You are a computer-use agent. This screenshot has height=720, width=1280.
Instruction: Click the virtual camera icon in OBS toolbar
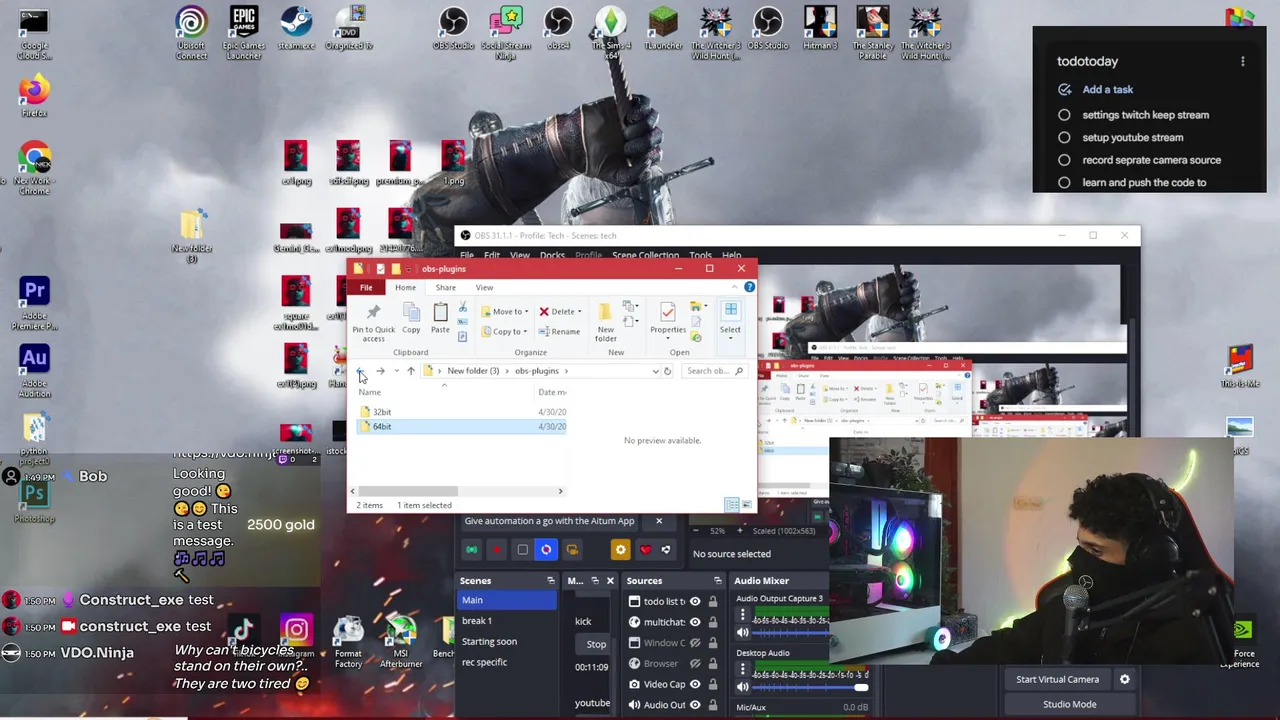coord(572,550)
